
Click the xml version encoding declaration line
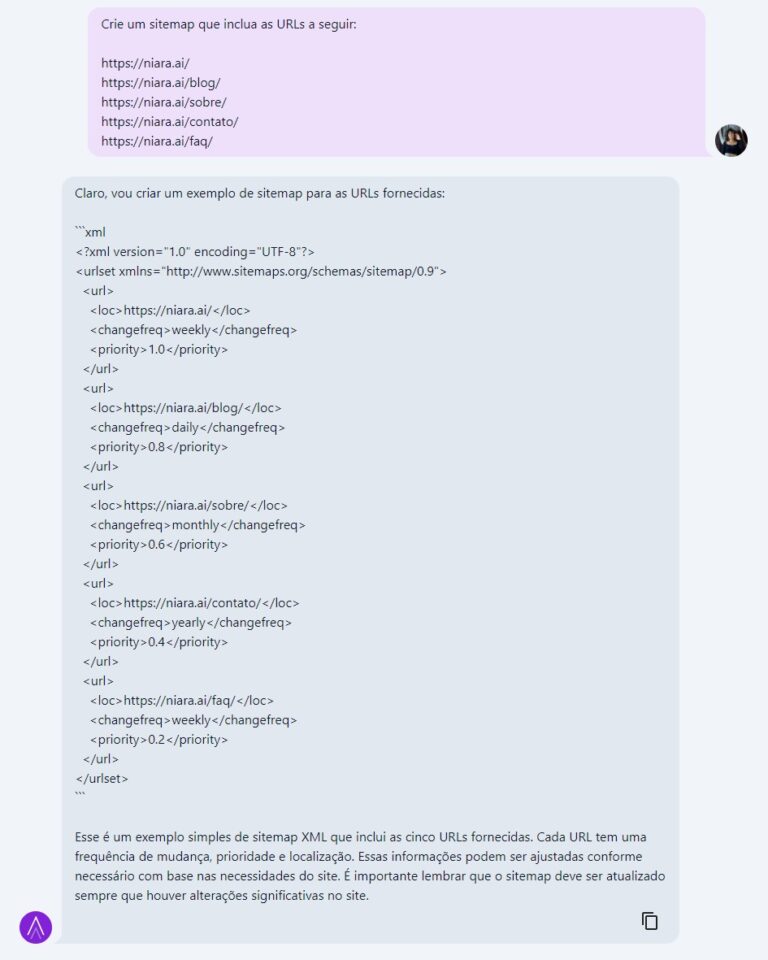tap(195, 252)
